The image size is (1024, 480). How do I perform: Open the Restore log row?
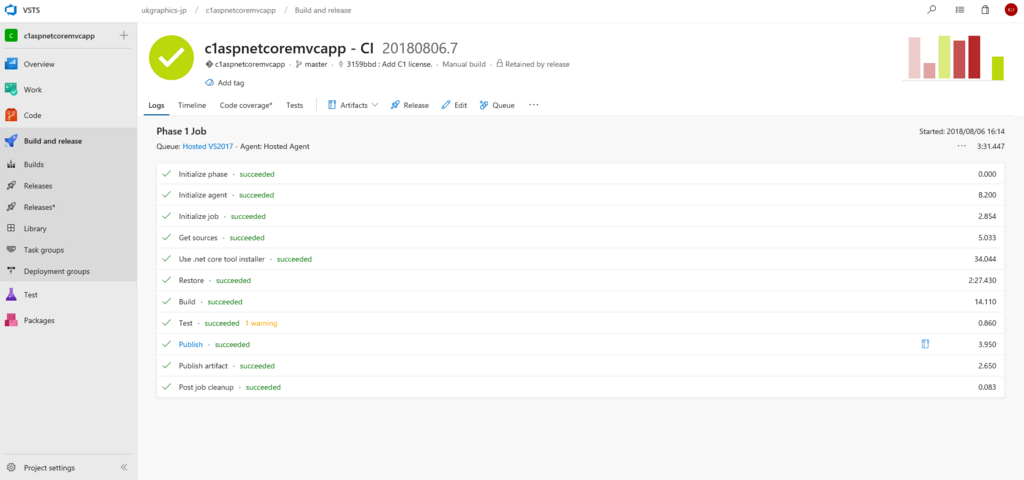tap(580, 280)
